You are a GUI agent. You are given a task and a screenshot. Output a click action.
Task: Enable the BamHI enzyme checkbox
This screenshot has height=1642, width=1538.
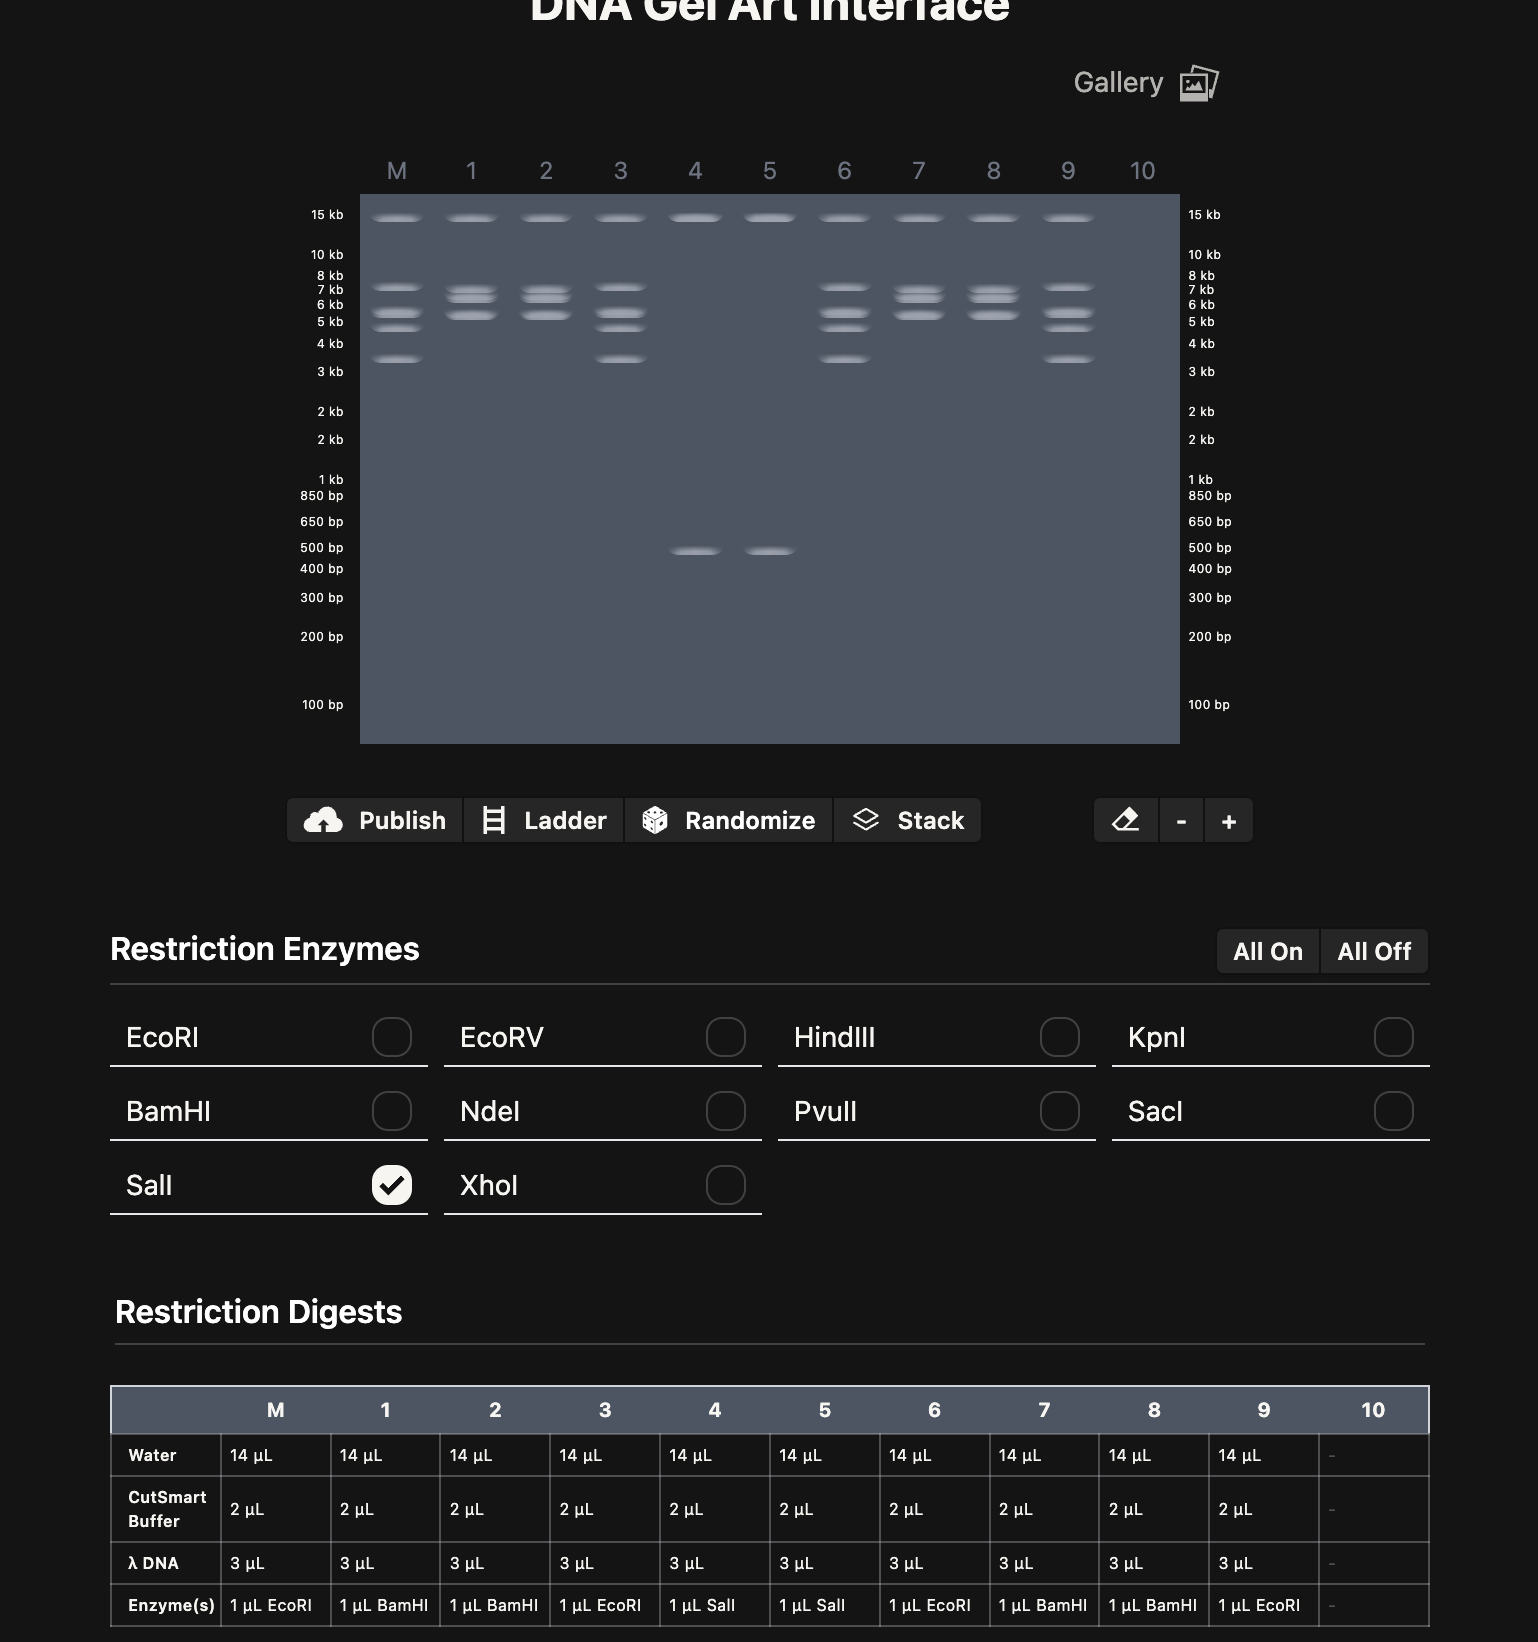click(391, 1111)
